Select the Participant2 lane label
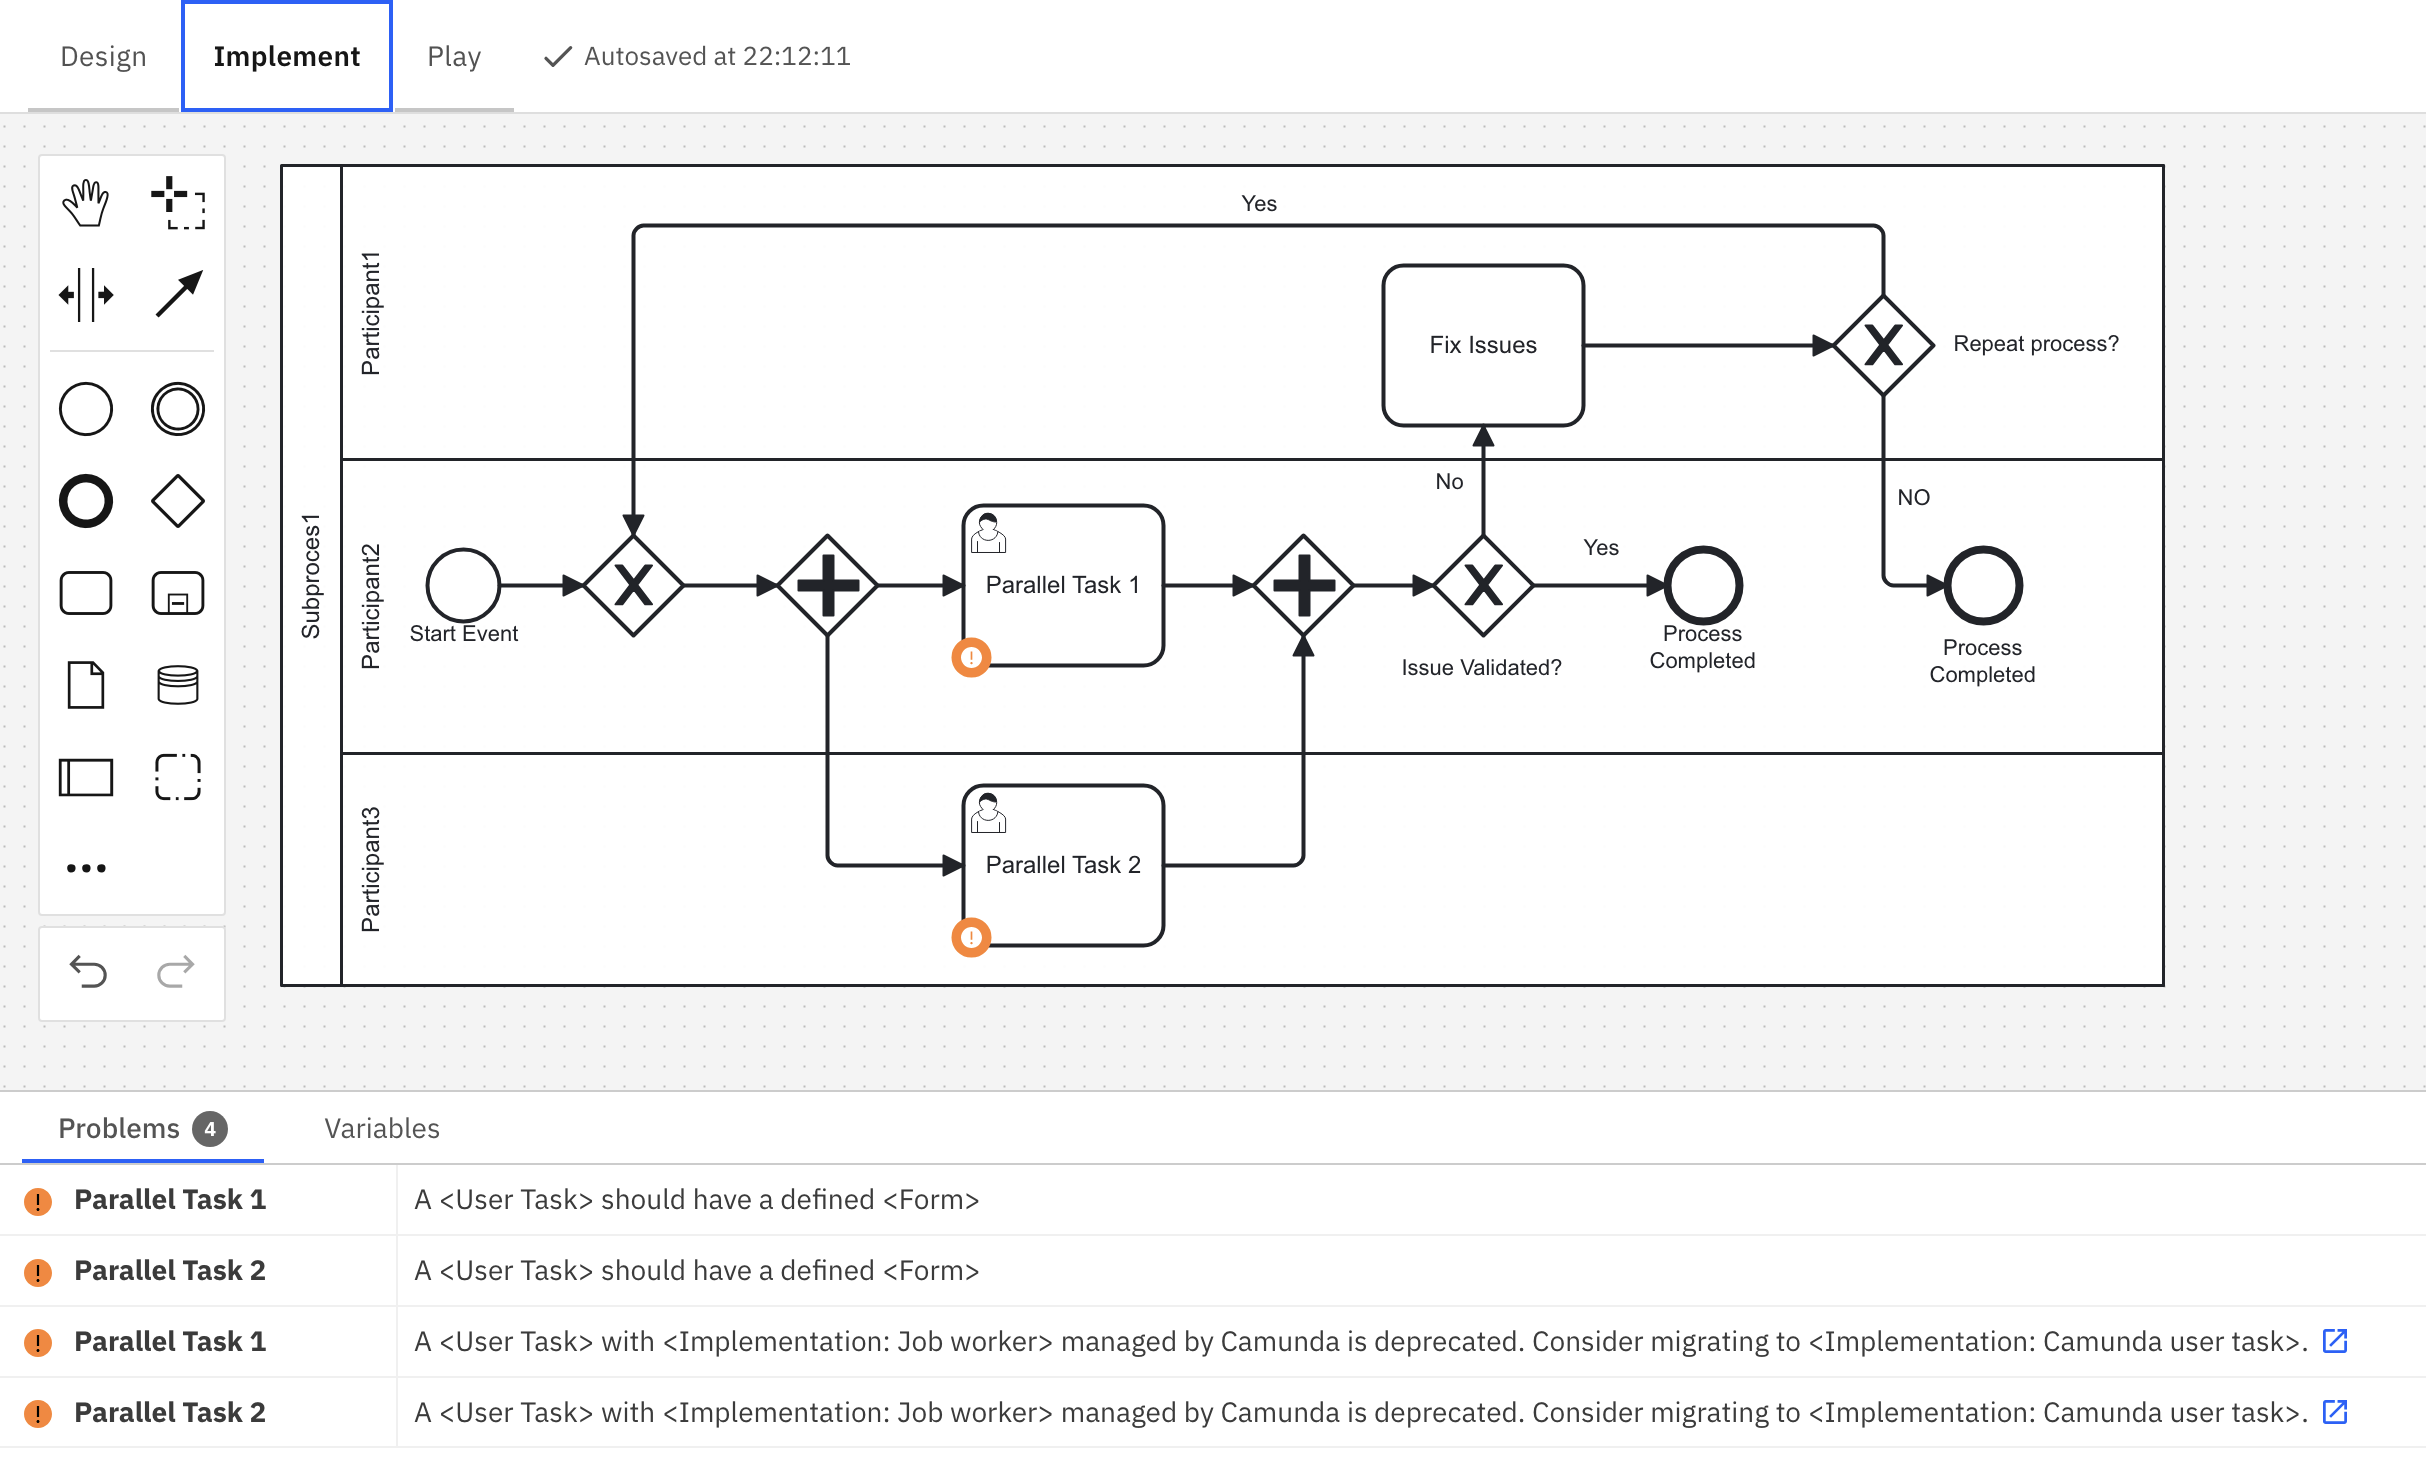Image resolution: width=2426 pixels, height=1472 pixels. pyautogui.click(x=371, y=606)
